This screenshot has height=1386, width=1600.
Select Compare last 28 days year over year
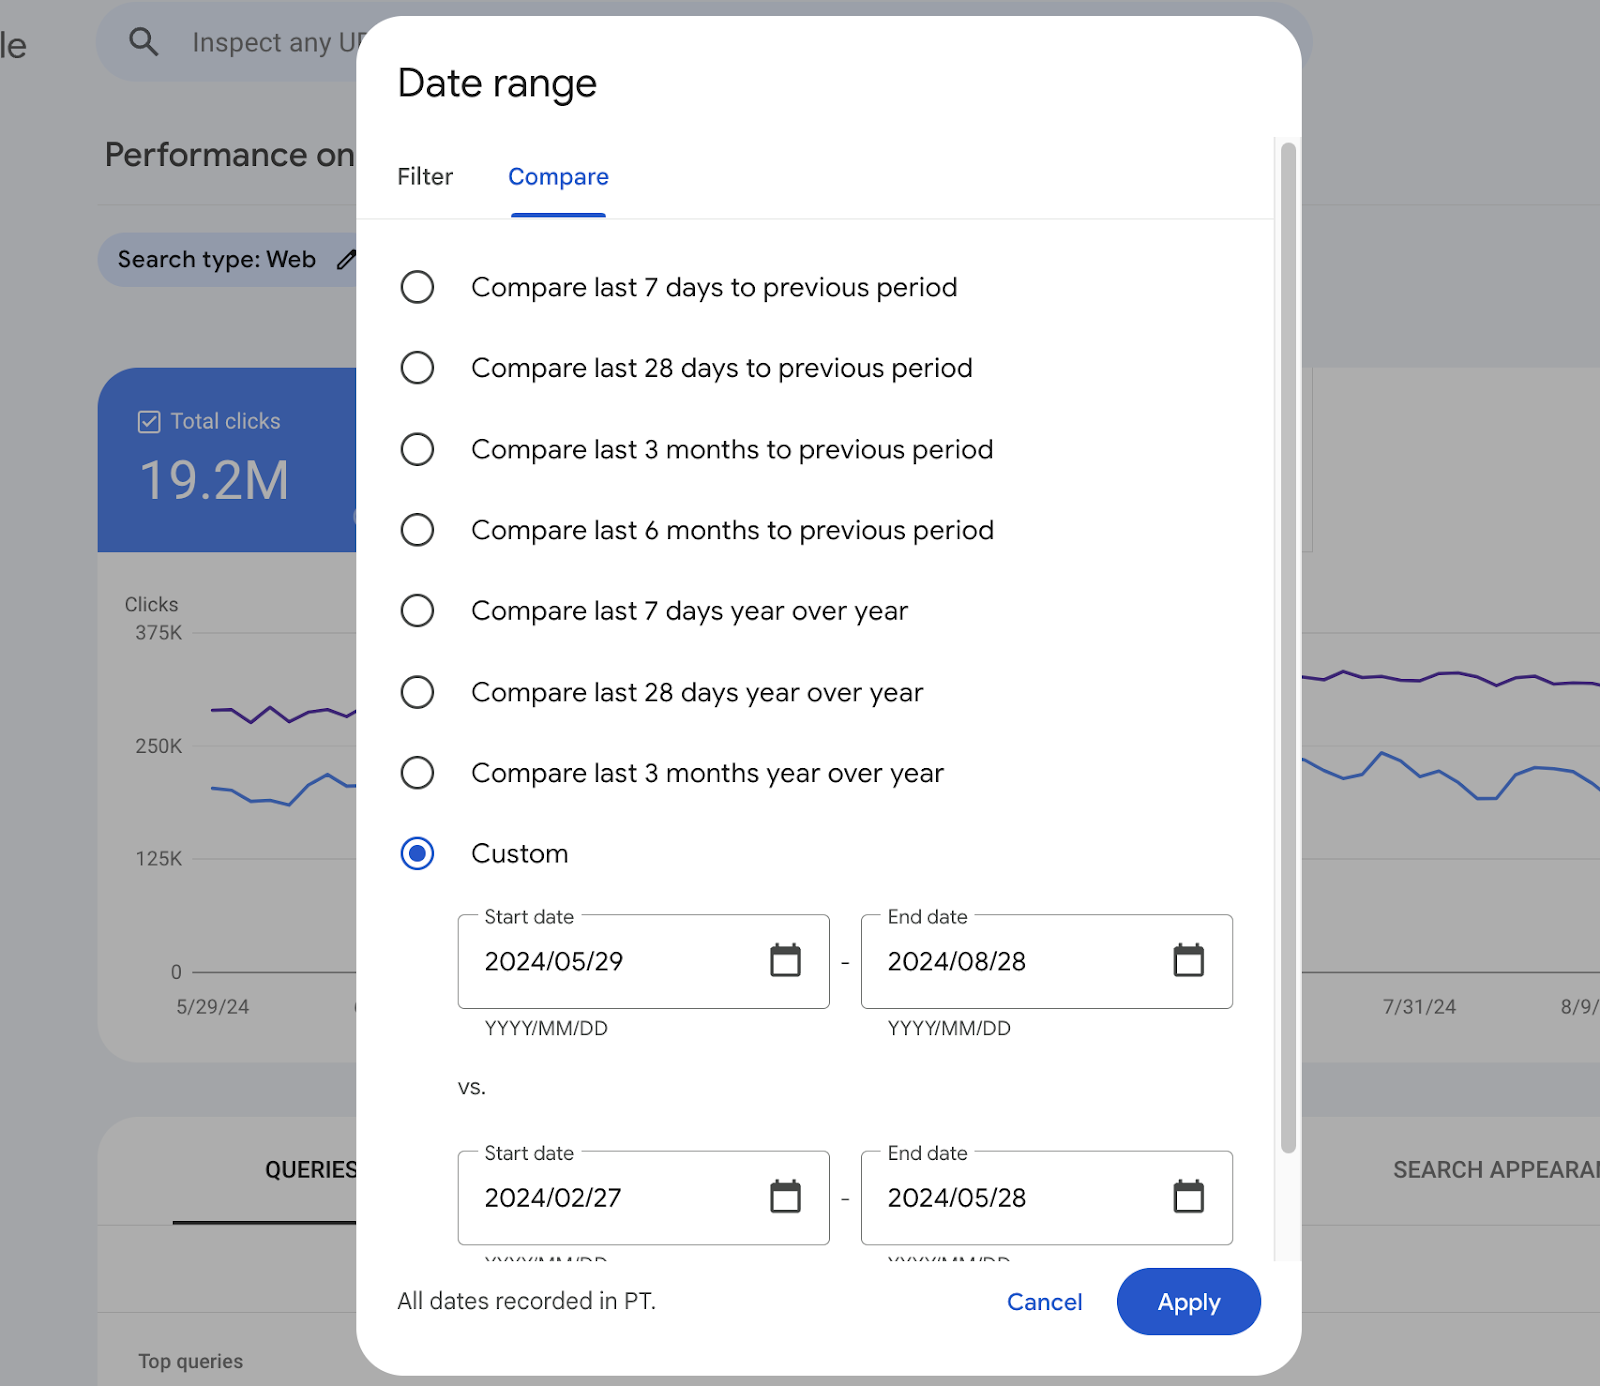(417, 692)
